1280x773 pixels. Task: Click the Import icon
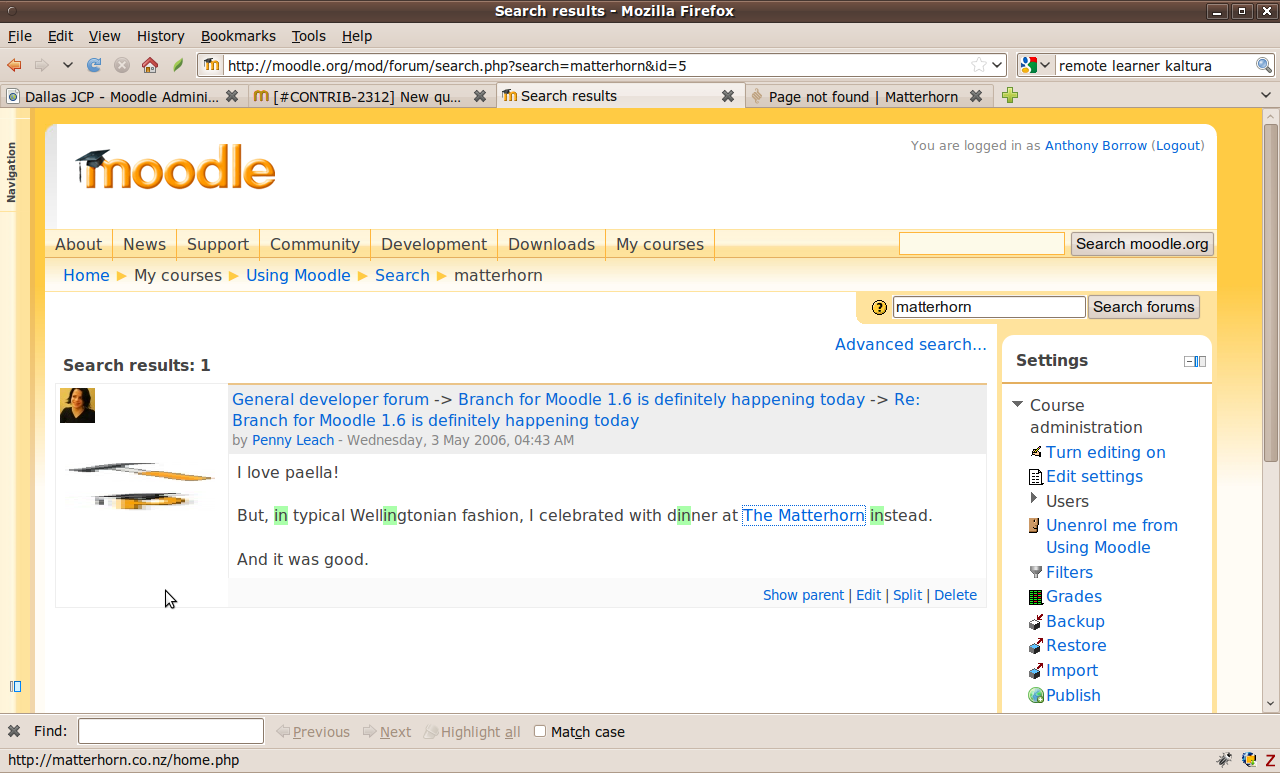(x=1036, y=671)
